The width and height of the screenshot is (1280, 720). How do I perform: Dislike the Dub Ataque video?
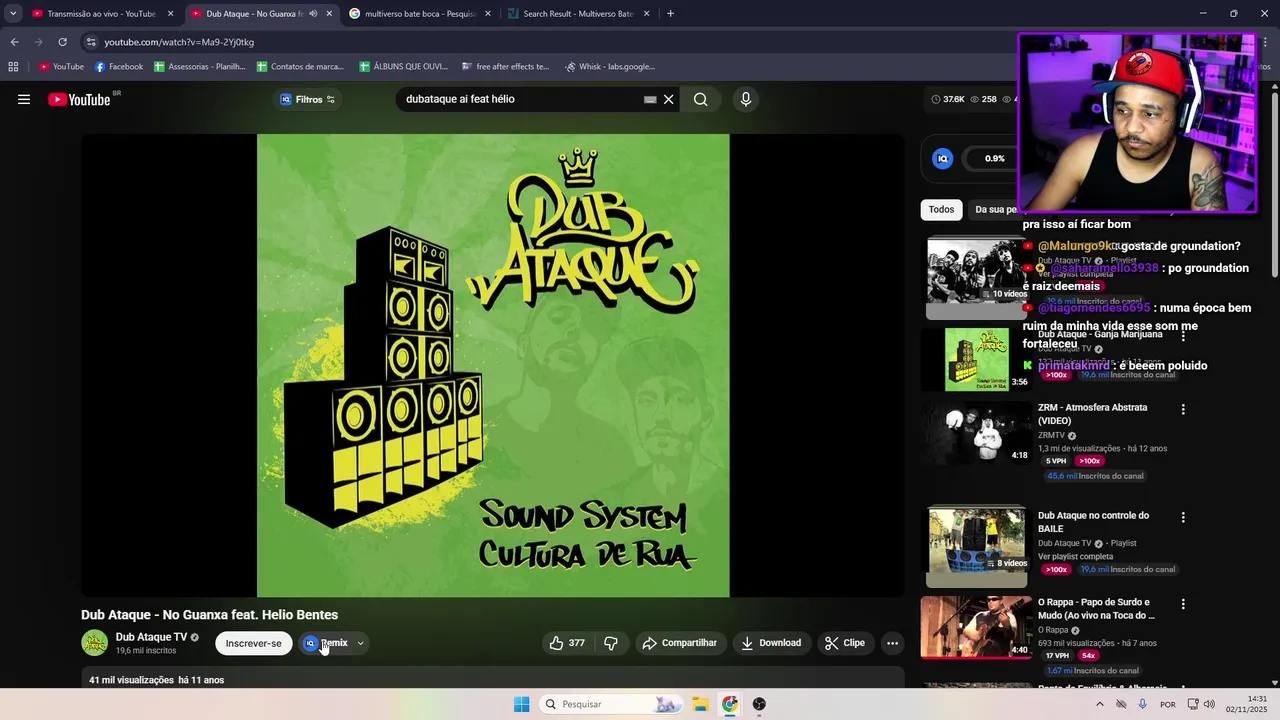611,643
